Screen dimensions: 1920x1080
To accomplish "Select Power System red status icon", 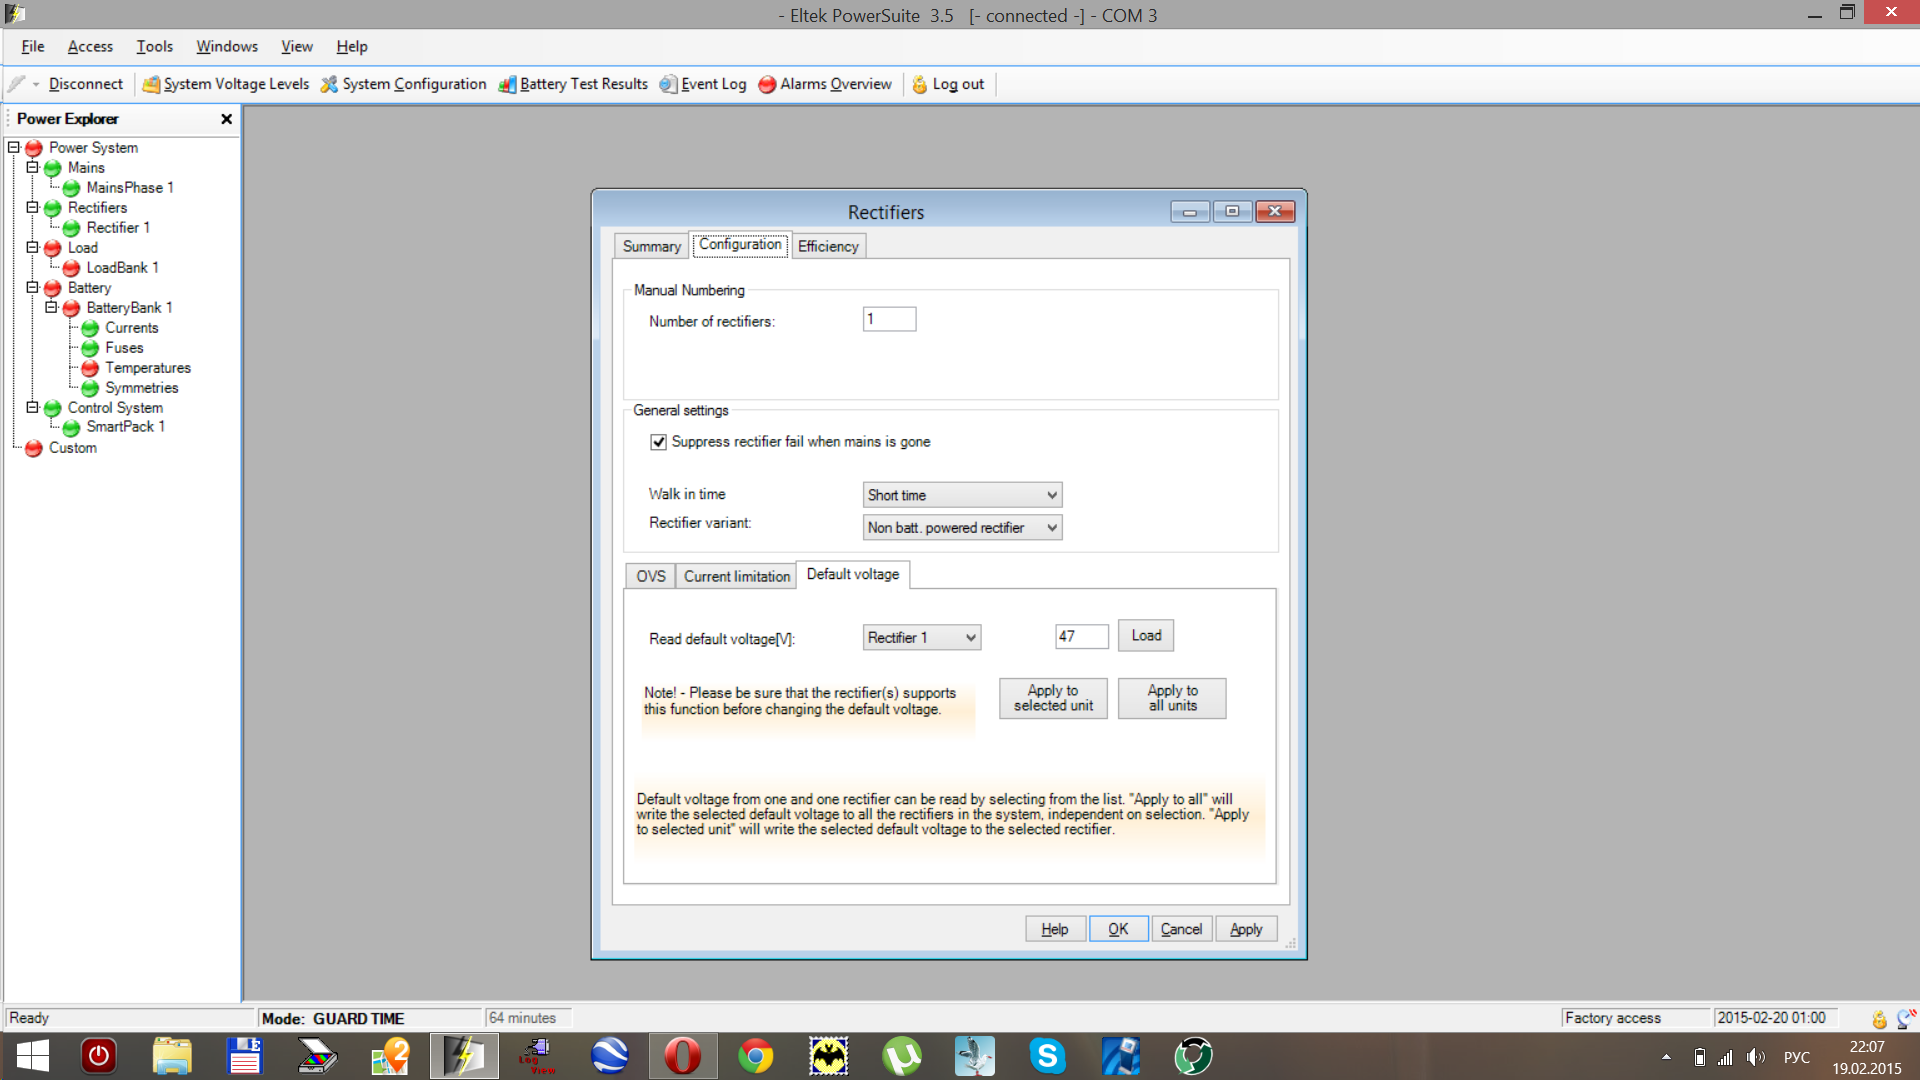I will [x=33, y=148].
